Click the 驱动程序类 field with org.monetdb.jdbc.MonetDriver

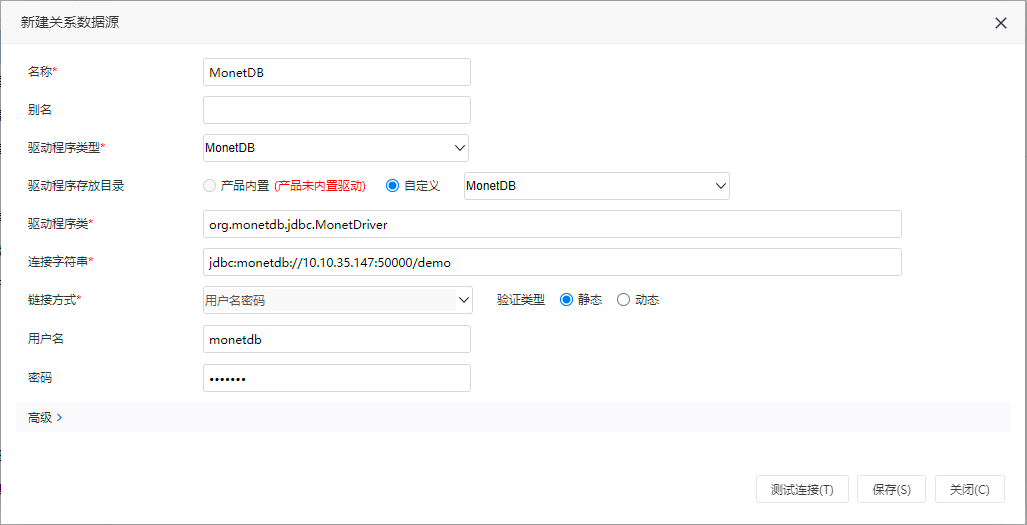point(552,224)
